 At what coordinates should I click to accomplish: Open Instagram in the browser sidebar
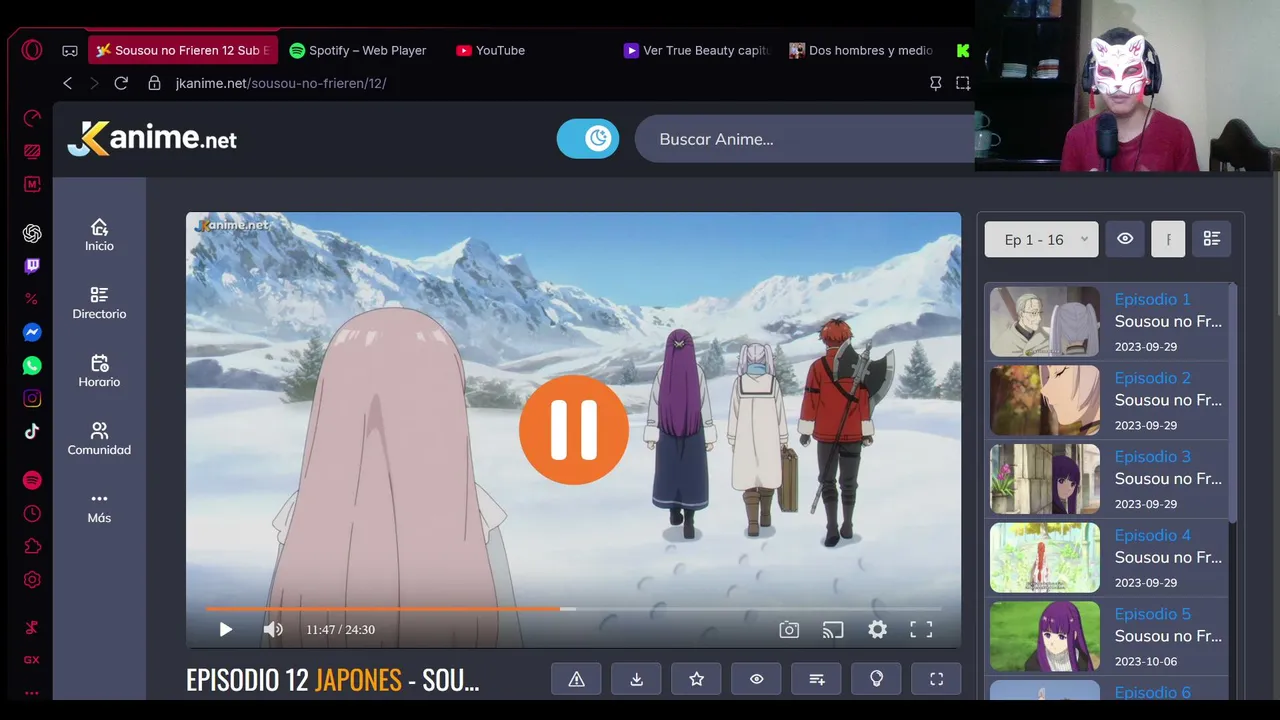(x=32, y=398)
